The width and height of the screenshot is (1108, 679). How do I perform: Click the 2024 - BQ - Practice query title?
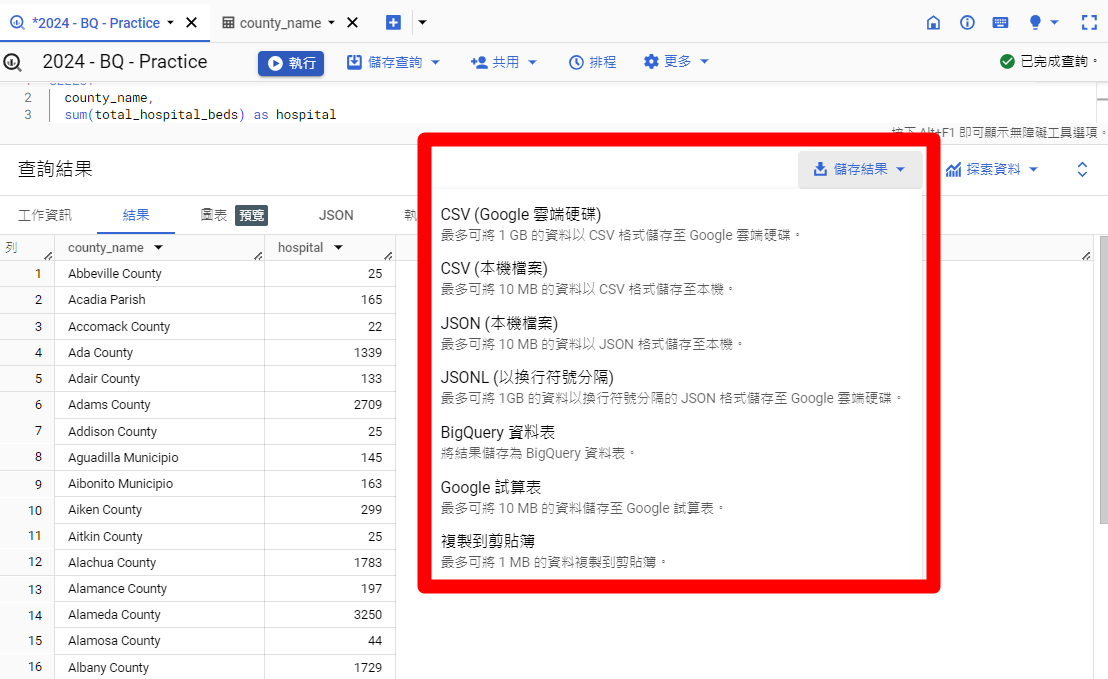point(125,61)
